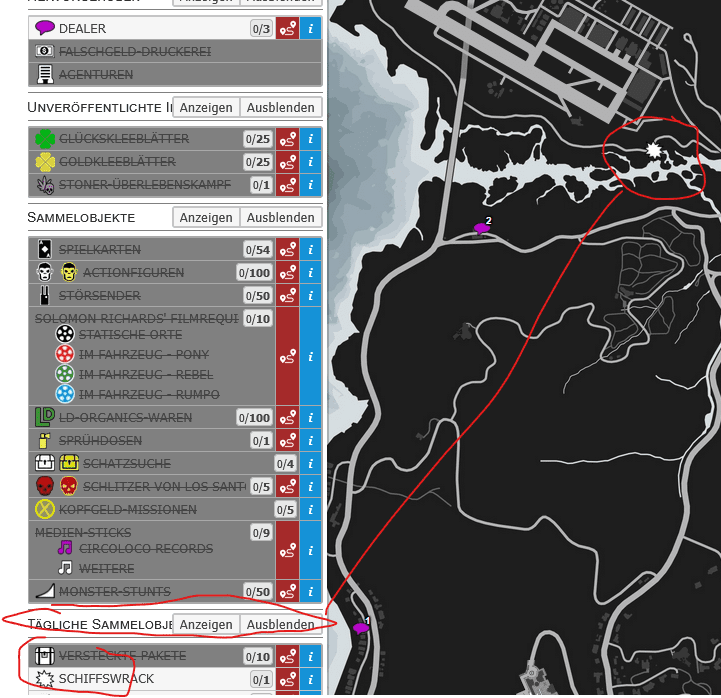Toggle the Dealer category row

tap(152, 29)
